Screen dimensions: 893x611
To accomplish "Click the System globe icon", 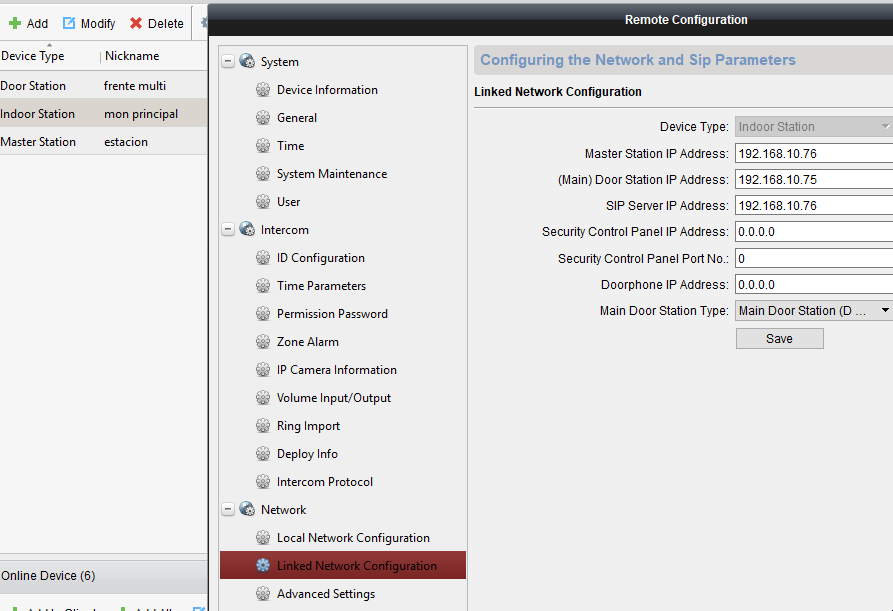I will tap(247, 61).
